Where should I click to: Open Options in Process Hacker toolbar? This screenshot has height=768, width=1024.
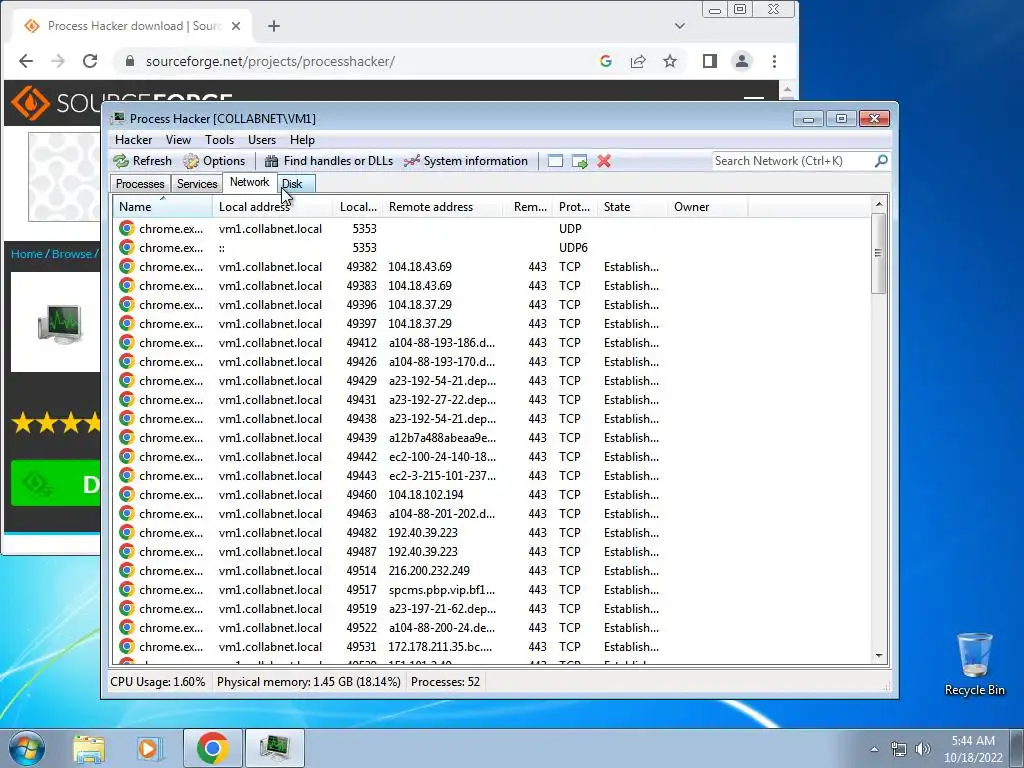214,161
